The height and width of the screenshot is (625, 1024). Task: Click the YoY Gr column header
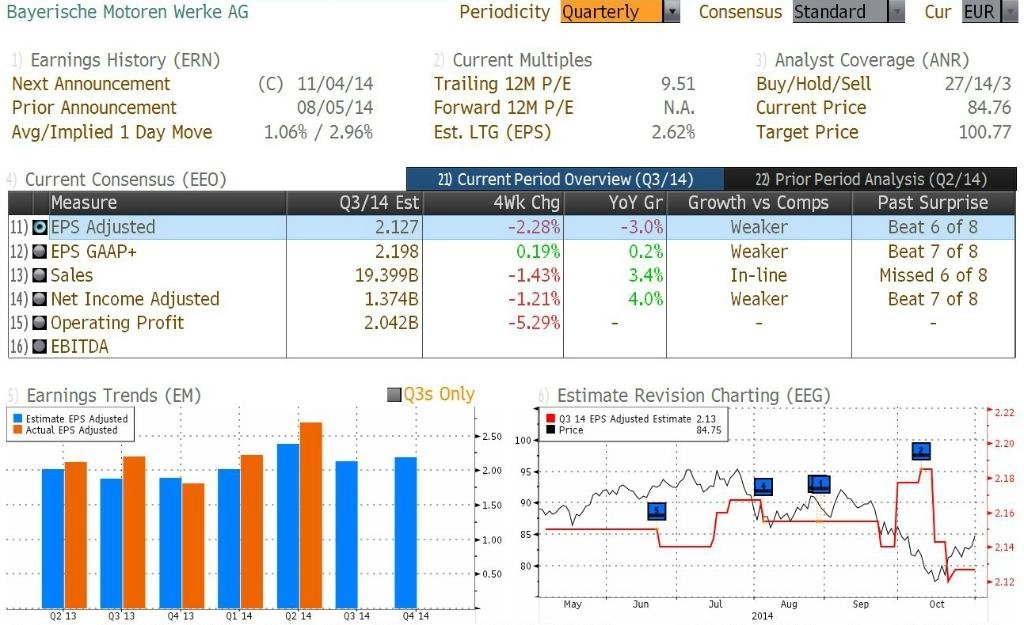(615, 203)
